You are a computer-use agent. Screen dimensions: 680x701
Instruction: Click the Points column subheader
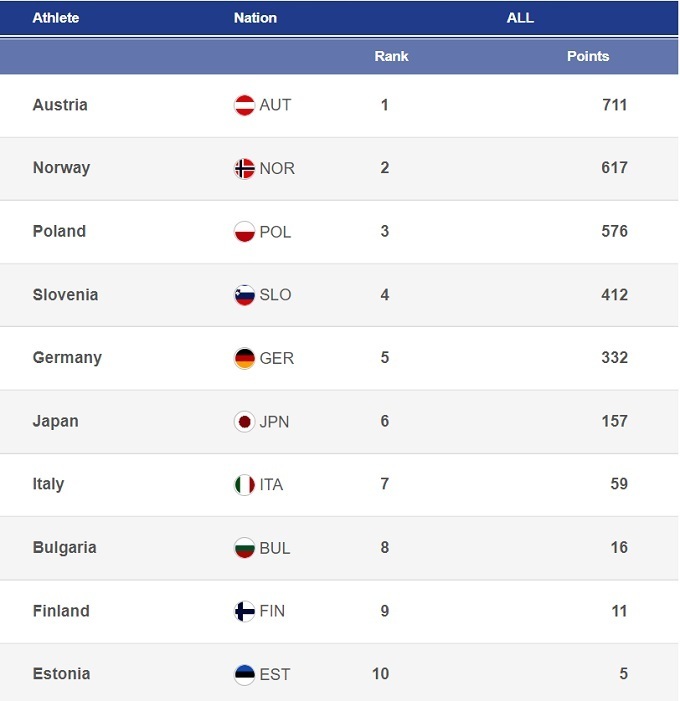[588, 56]
